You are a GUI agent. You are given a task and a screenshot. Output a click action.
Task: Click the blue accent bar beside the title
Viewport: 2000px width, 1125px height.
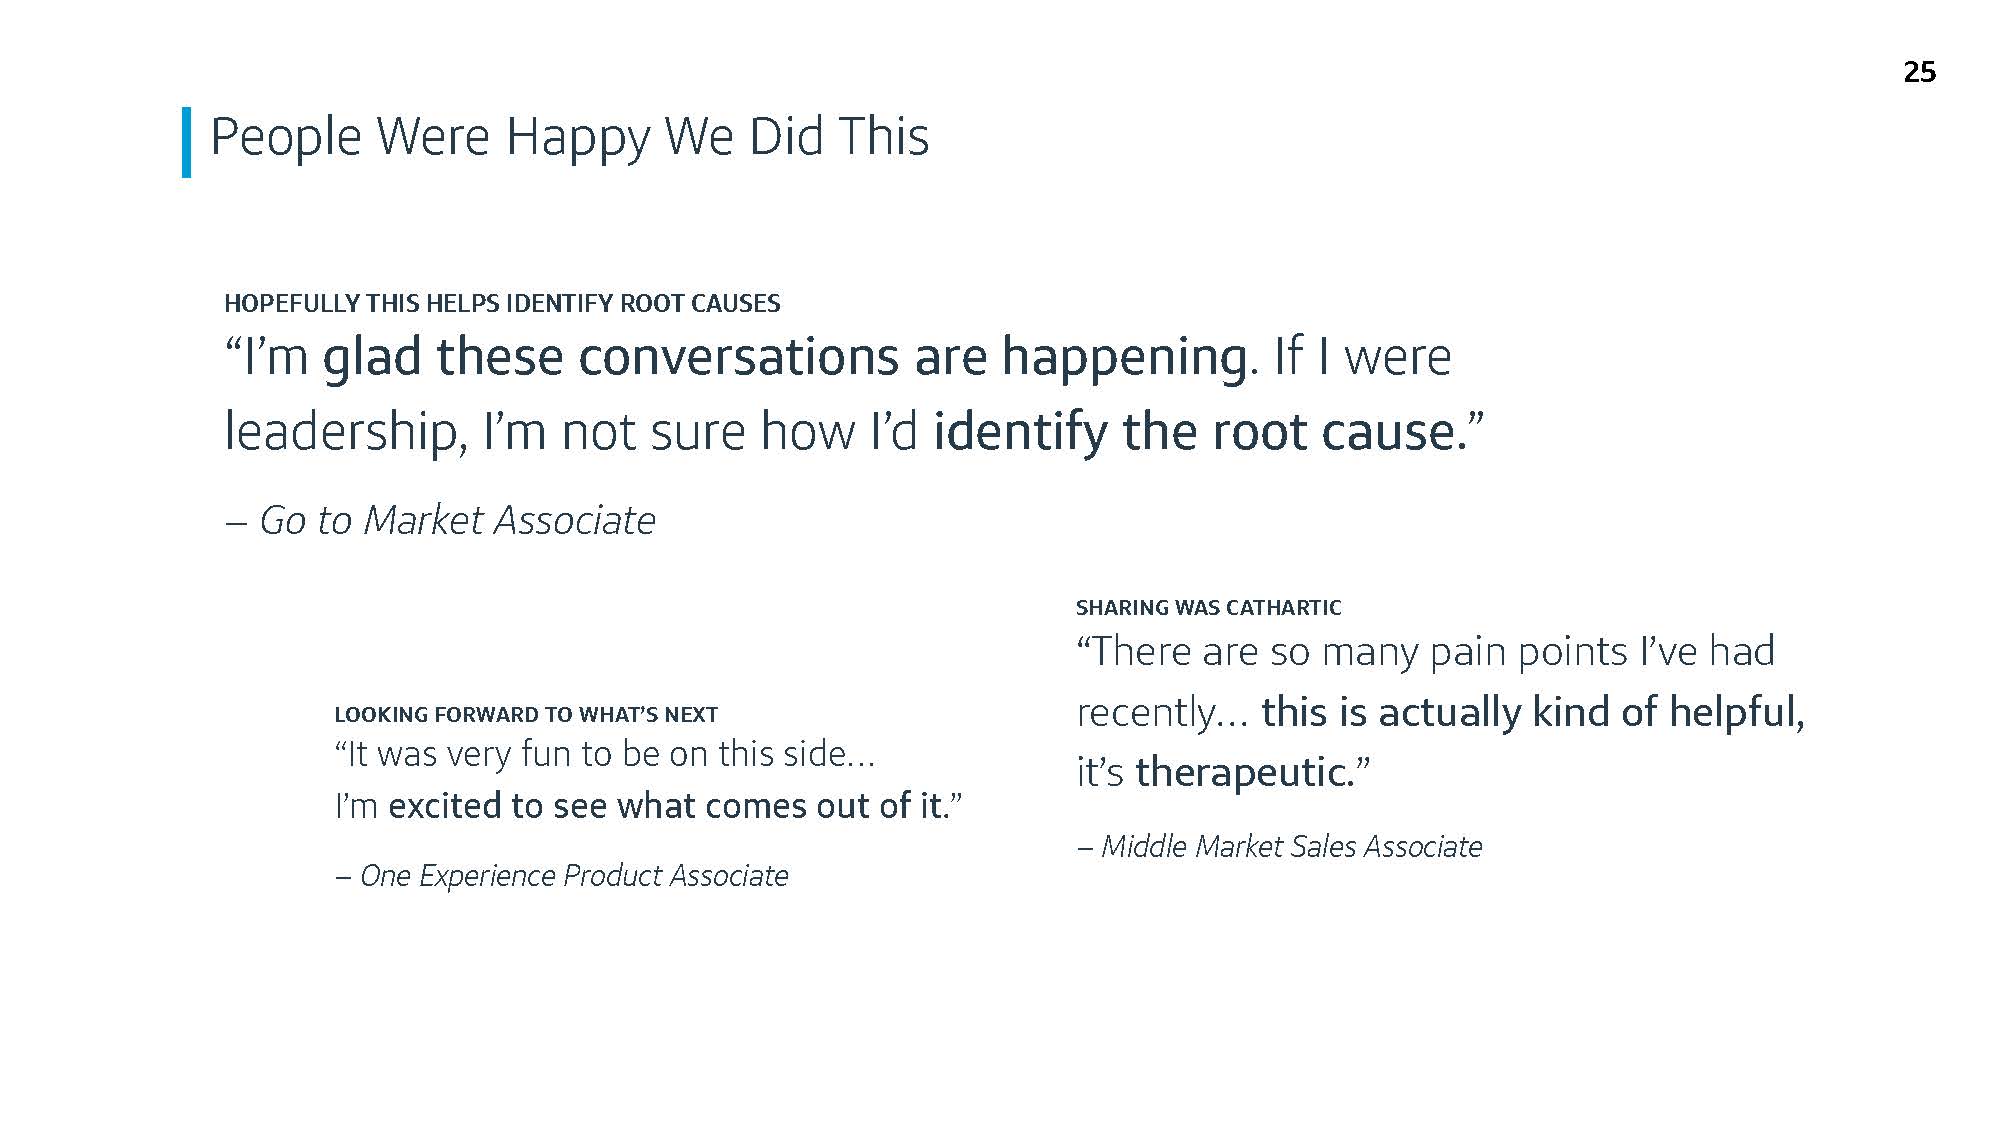(186, 142)
